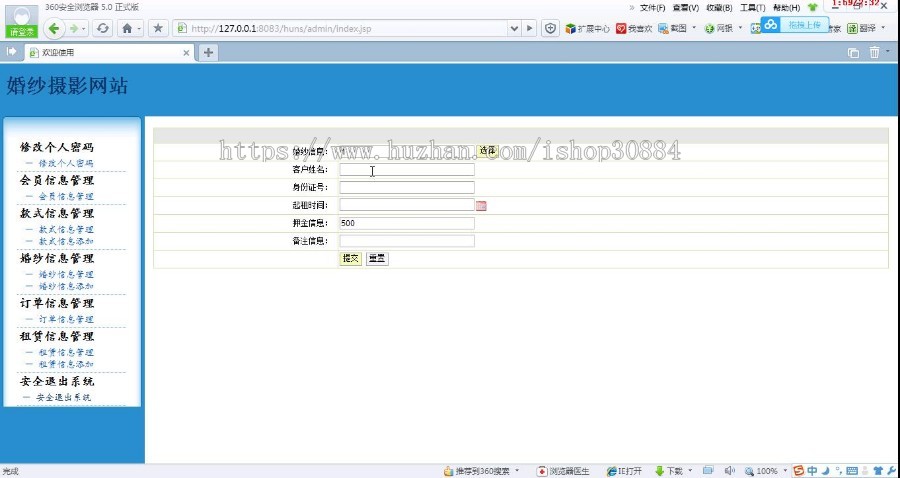Expand the » overflow chevron before 文件
Screen dimensions: 900x478
point(632,7)
